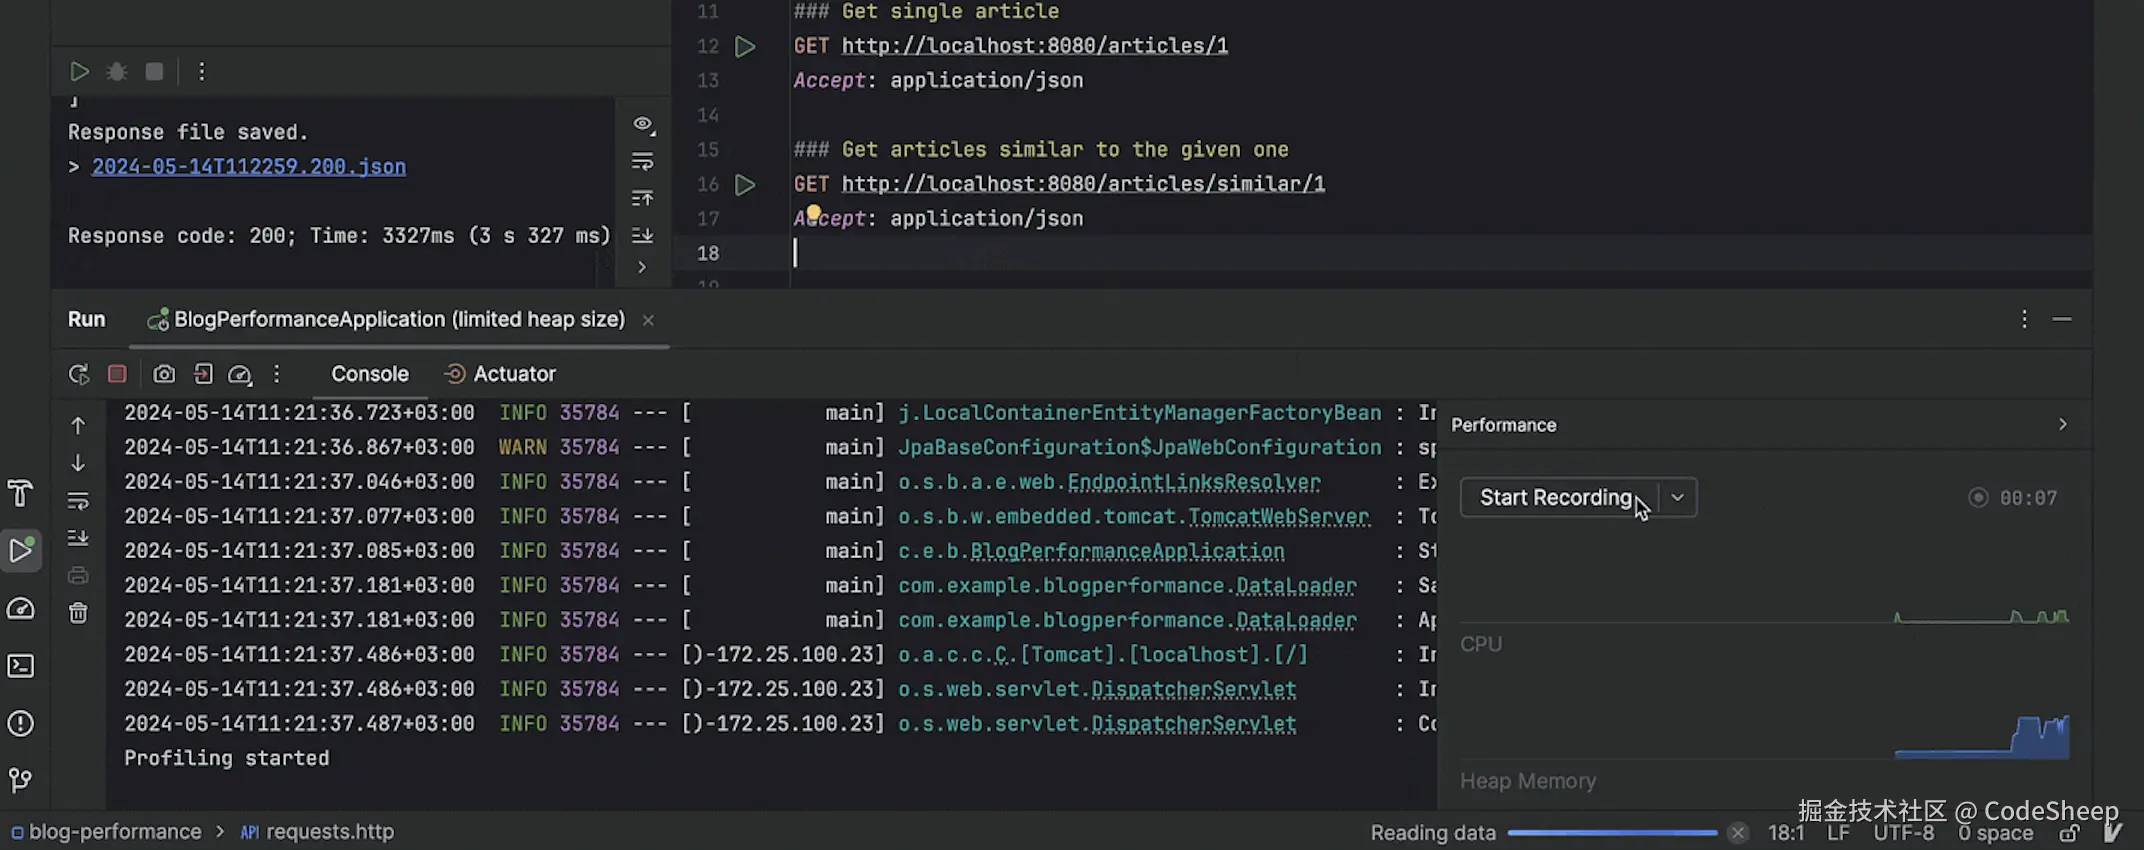
Task: Open the saved 2024-05-14T112259.200.json response file
Action: (249, 166)
